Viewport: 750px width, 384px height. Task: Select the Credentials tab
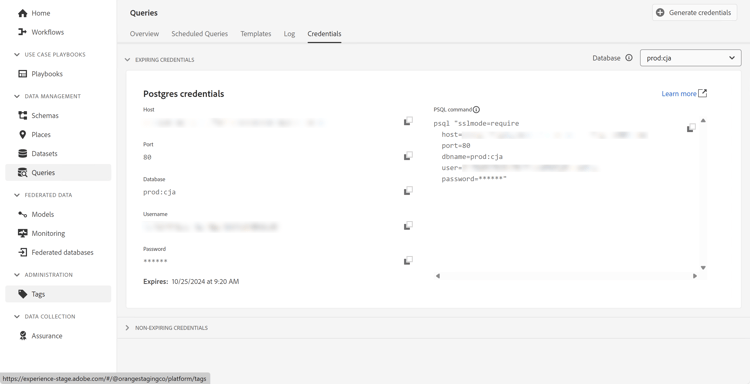(324, 33)
